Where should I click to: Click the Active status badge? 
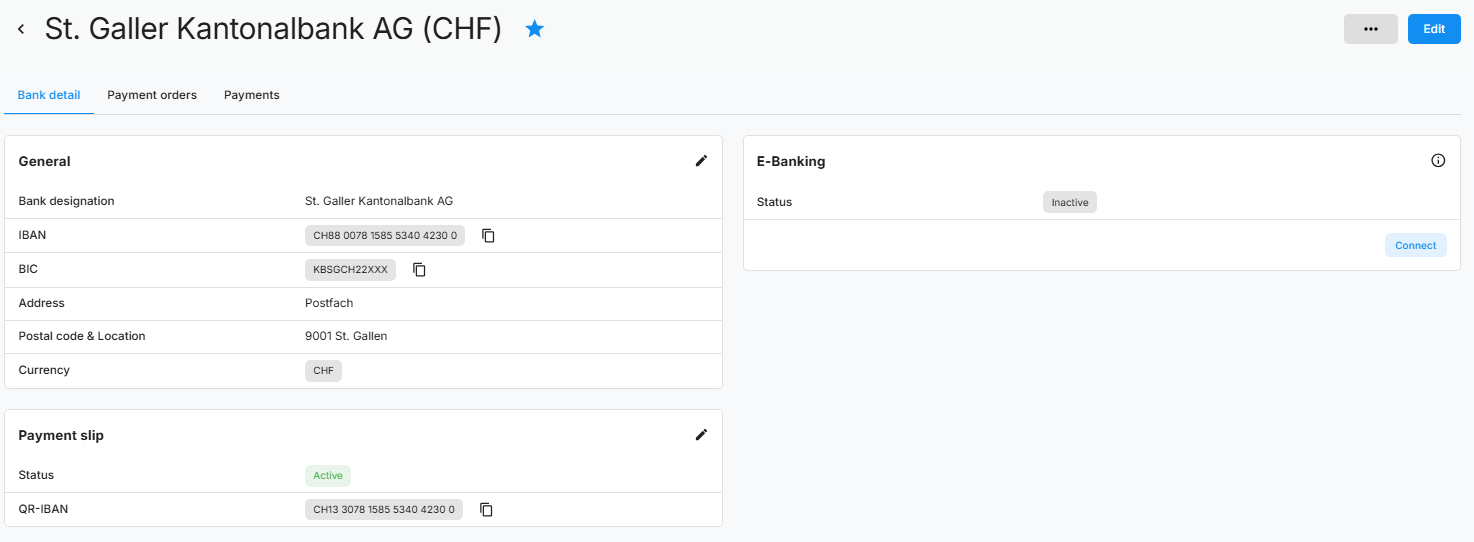tap(328, 476)
